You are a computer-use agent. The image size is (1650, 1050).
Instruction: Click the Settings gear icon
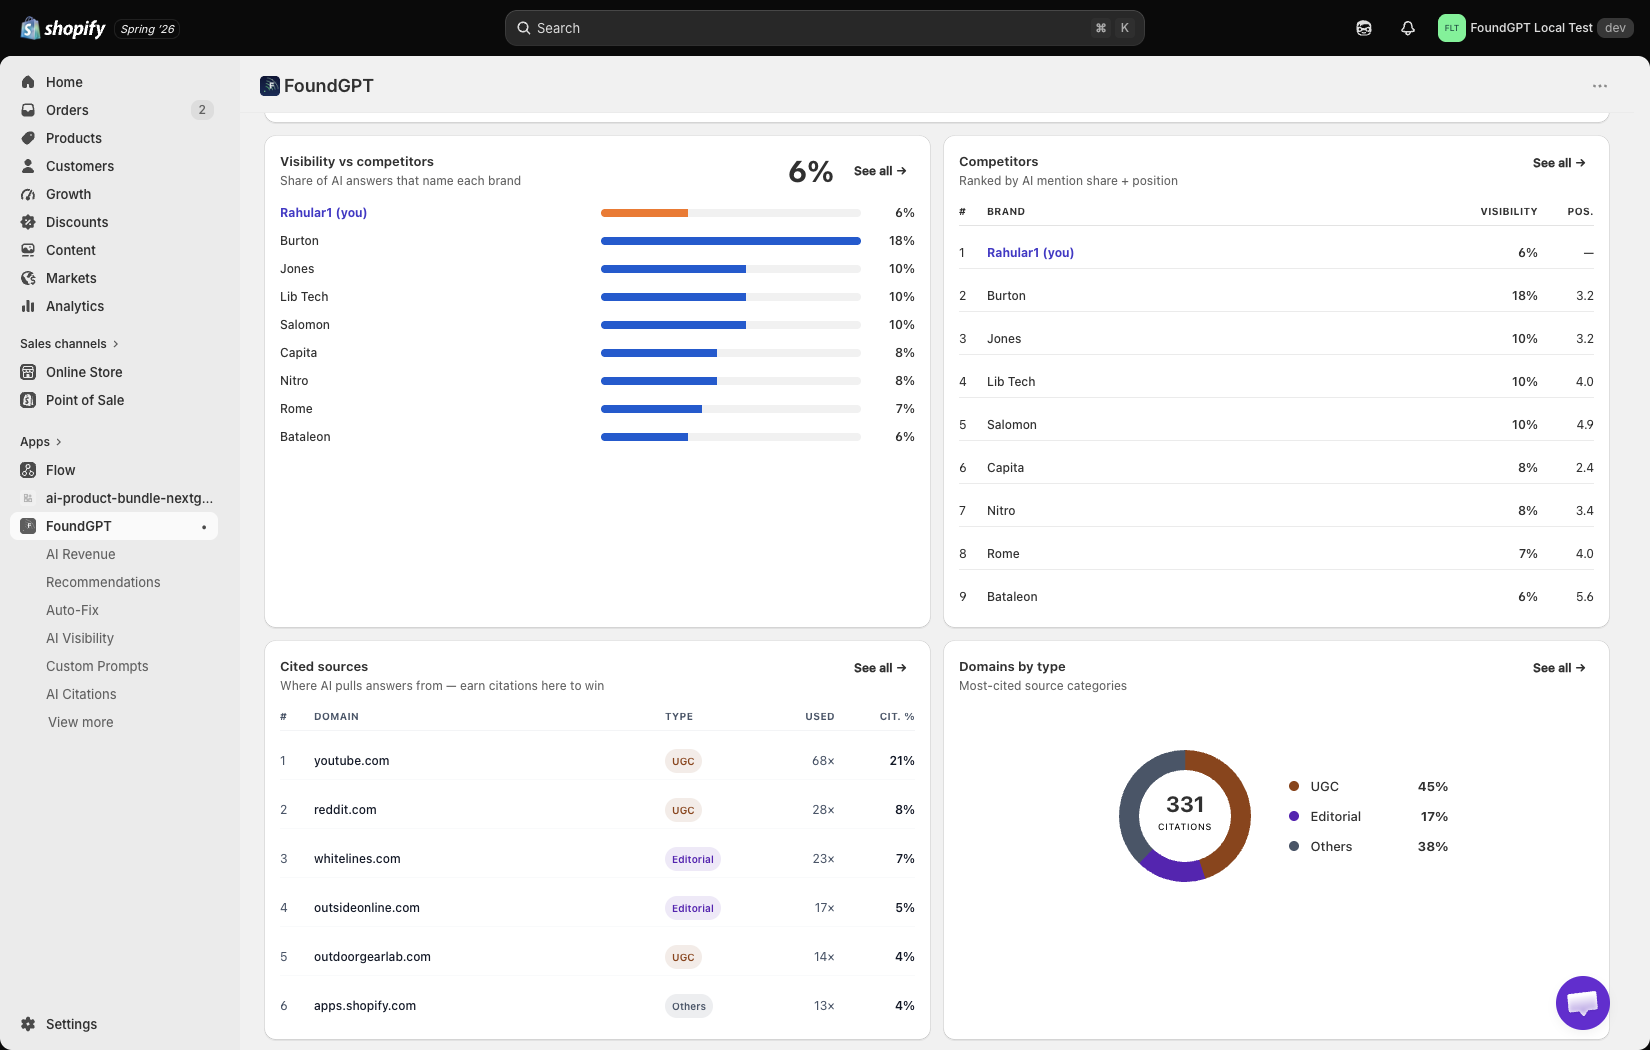coord(28,1024)
